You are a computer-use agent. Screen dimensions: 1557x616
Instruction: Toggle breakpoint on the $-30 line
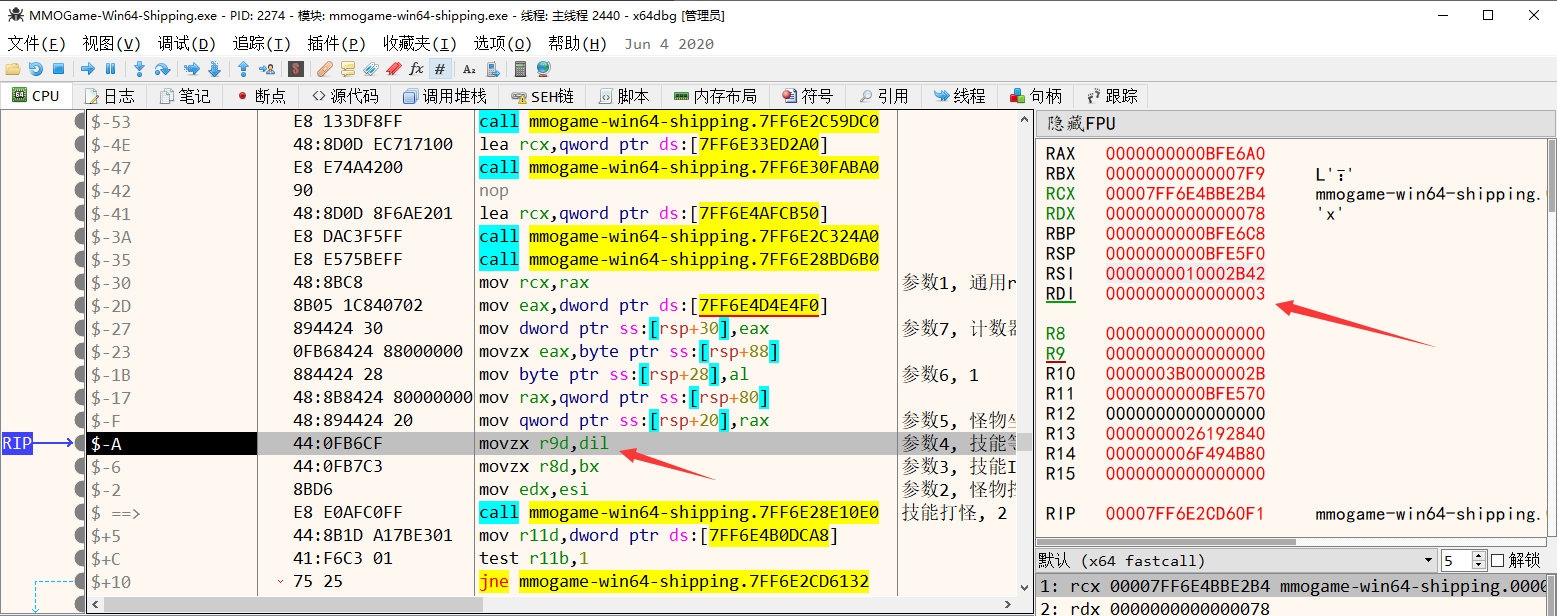80,283
